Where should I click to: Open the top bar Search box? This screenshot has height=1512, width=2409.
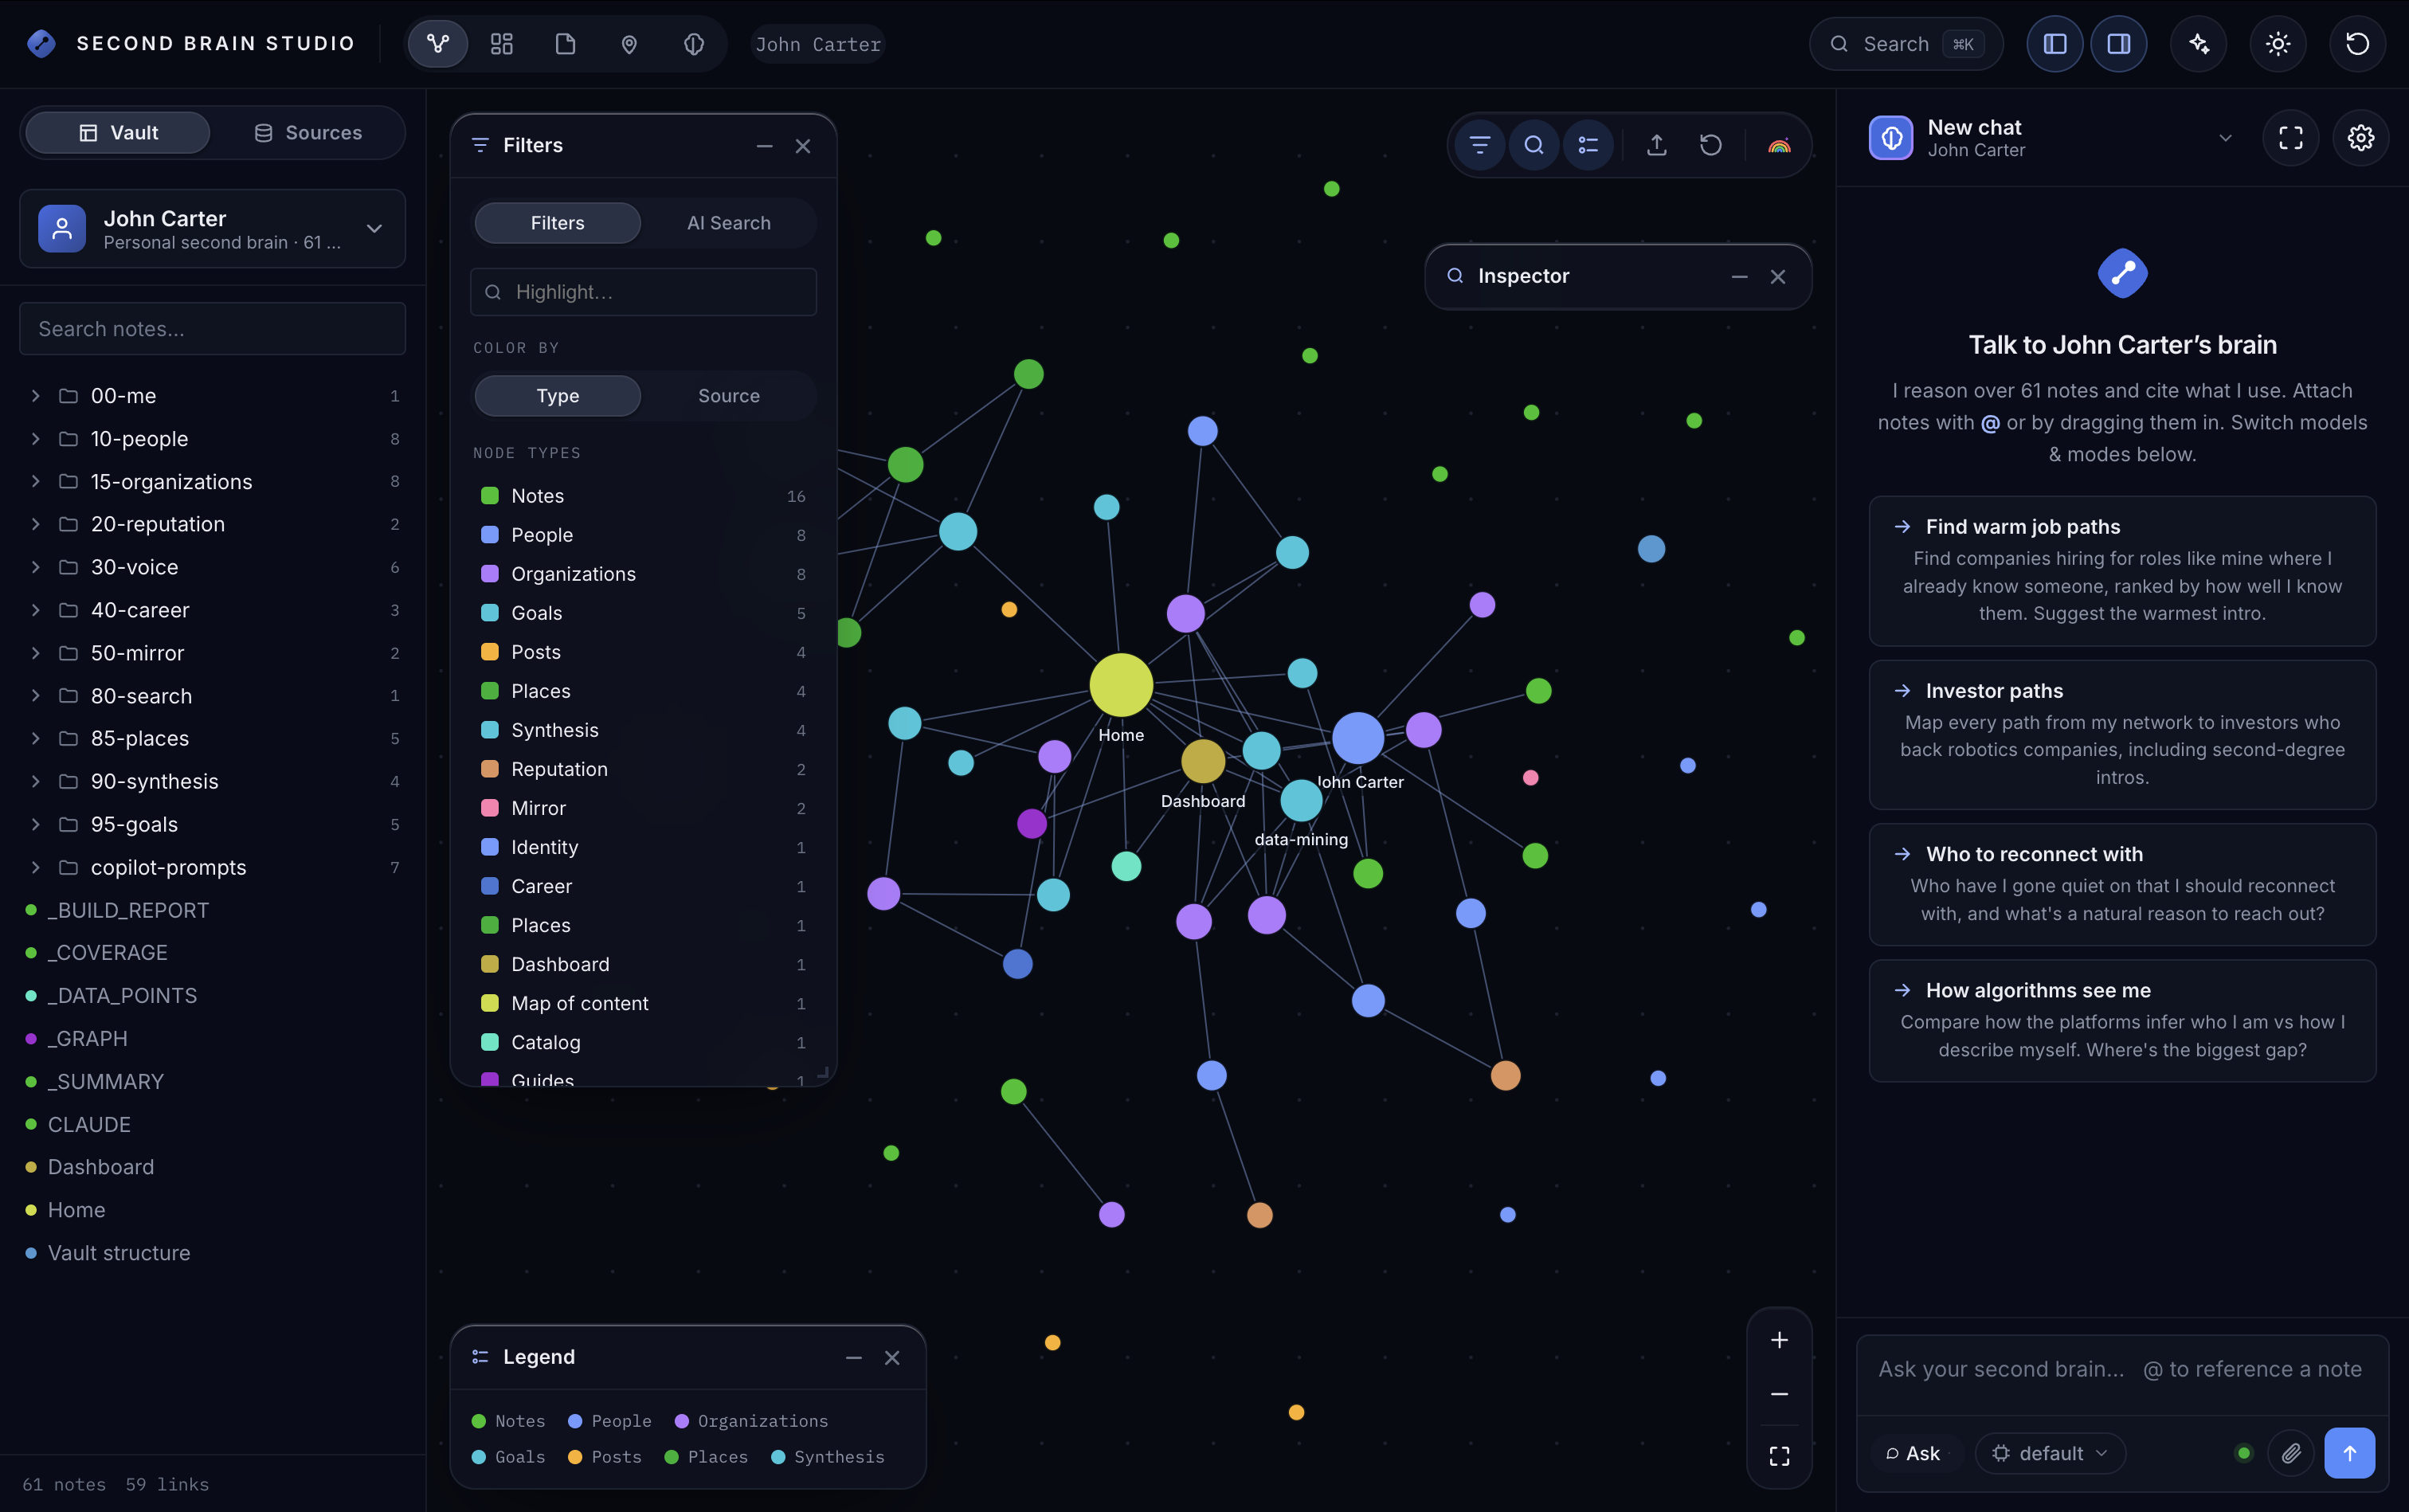click(1906, 44)
